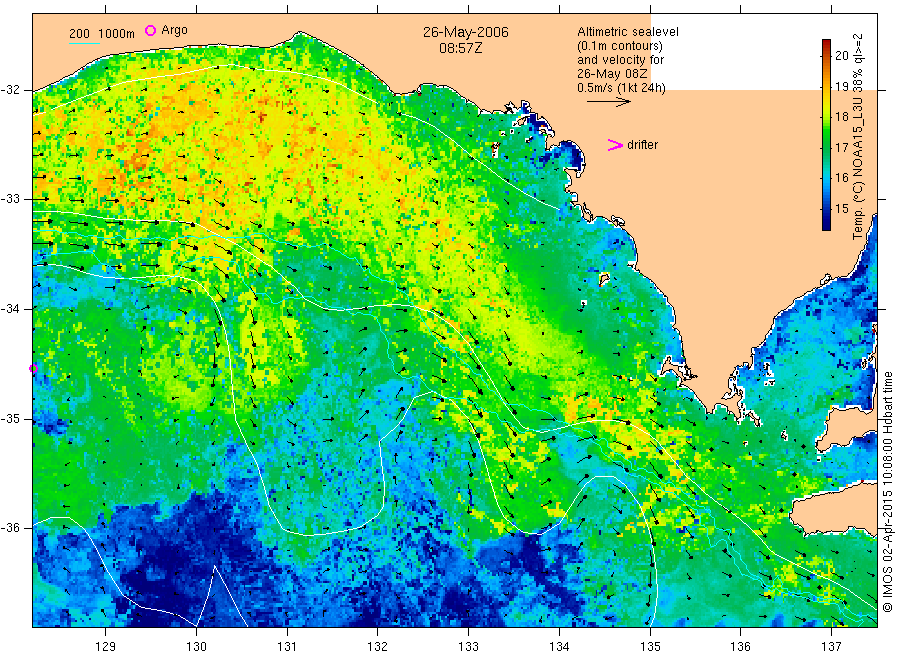Click longitude axis label 129
This screenshot has width=900, height=660.
[106, 647]
